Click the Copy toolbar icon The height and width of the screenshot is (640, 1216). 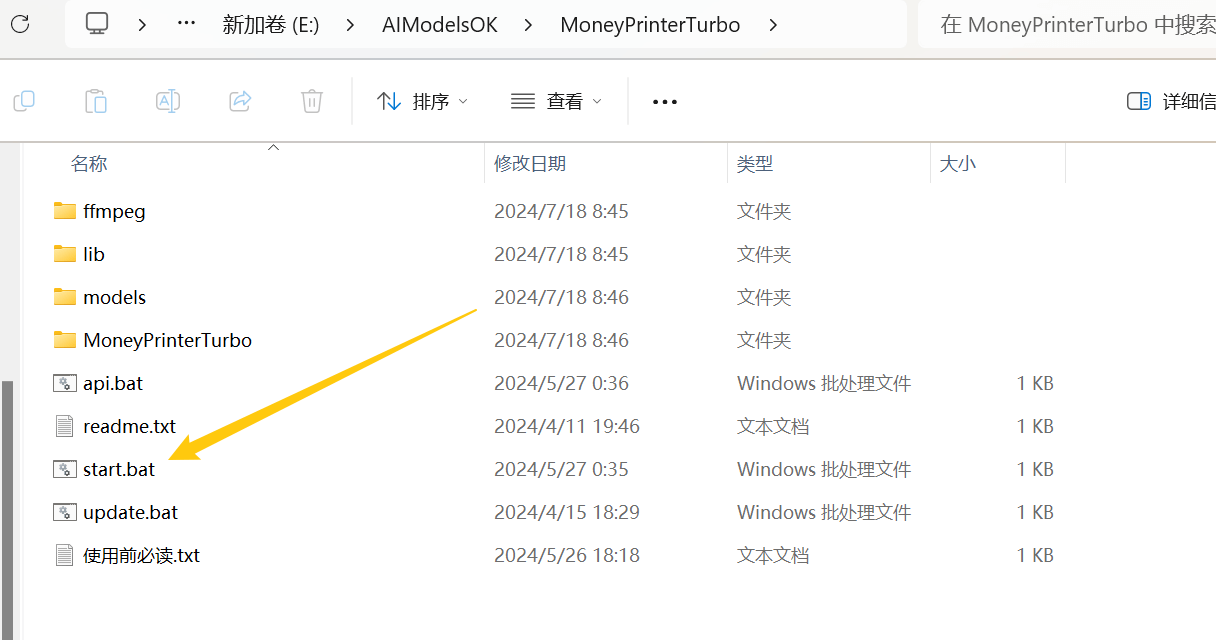[x=24, y=101]
